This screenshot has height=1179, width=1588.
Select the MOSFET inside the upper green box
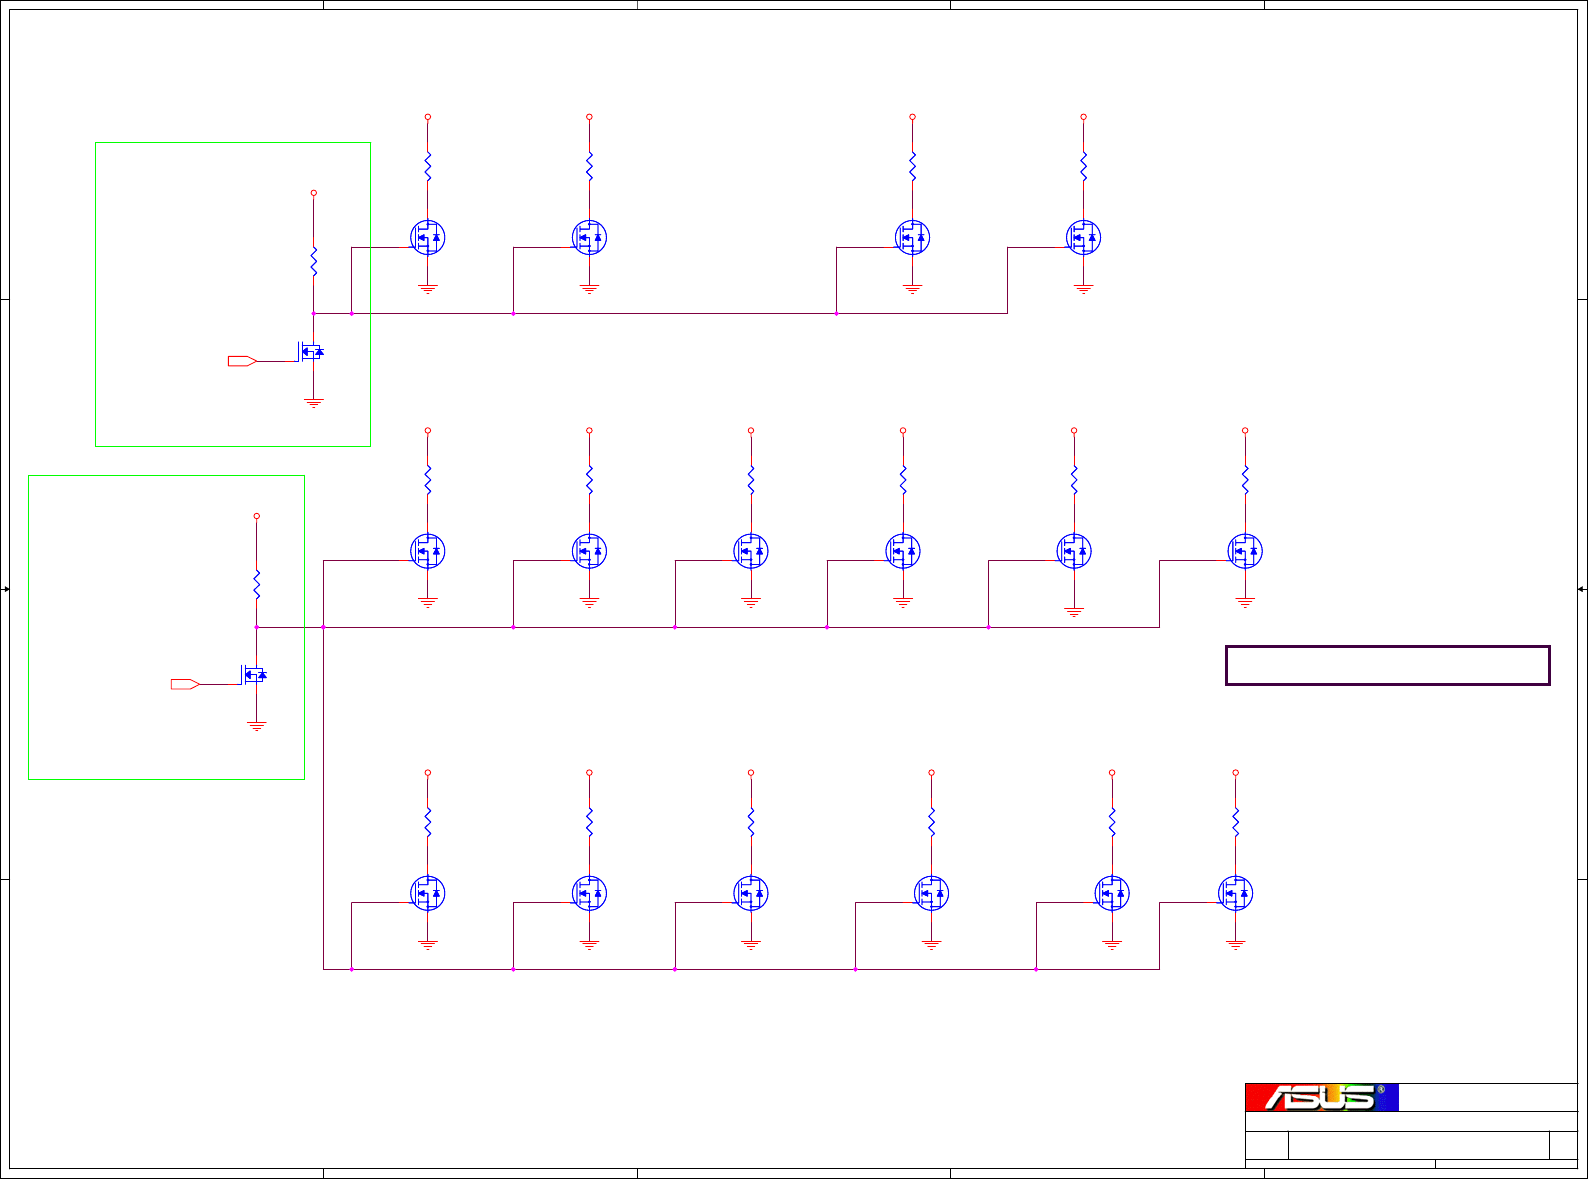(x=311, y=352)
